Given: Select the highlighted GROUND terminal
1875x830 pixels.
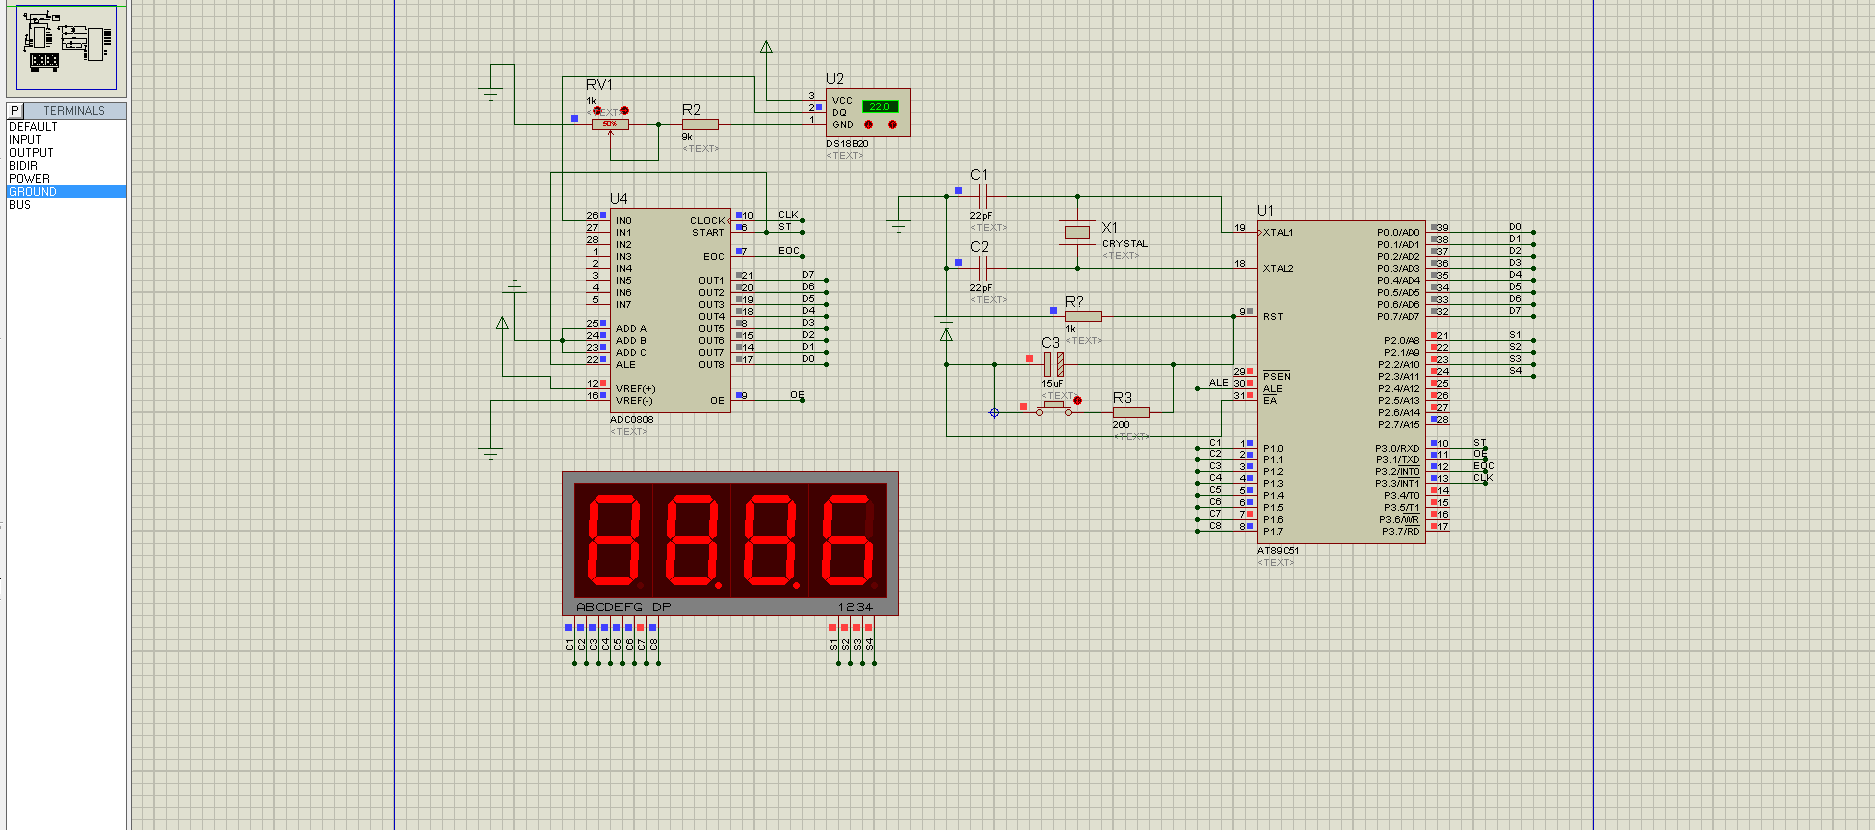Looking at the screenshot, I should [33, 192].
